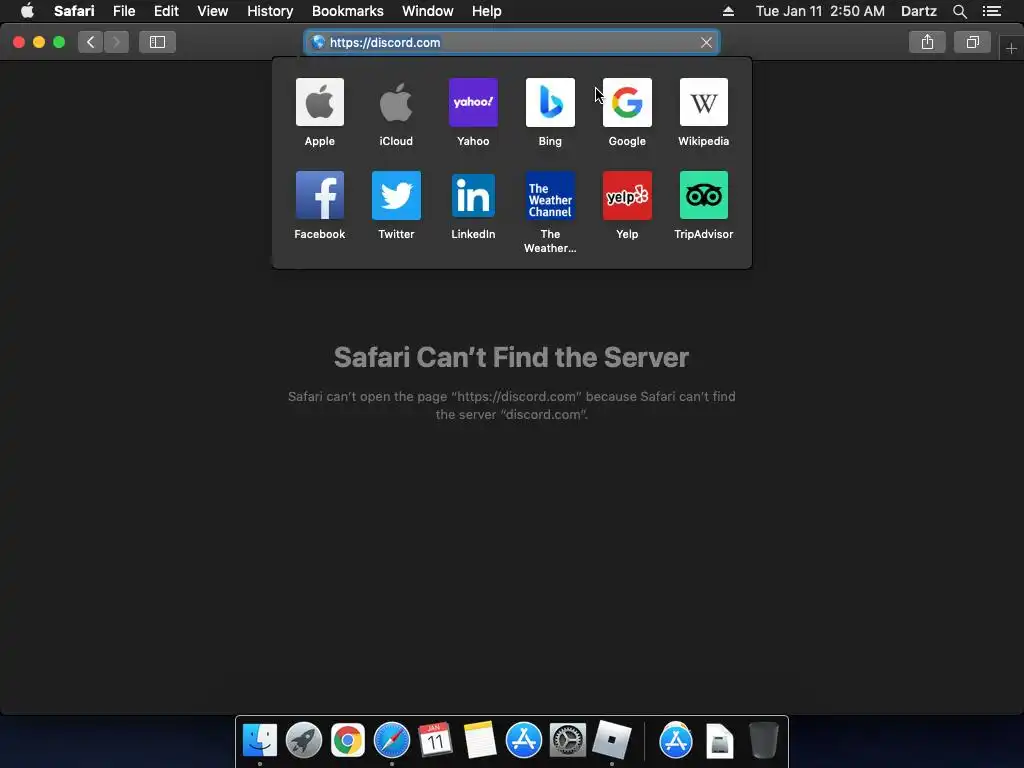Open the Twitter favorite tile

coord(396,195)
